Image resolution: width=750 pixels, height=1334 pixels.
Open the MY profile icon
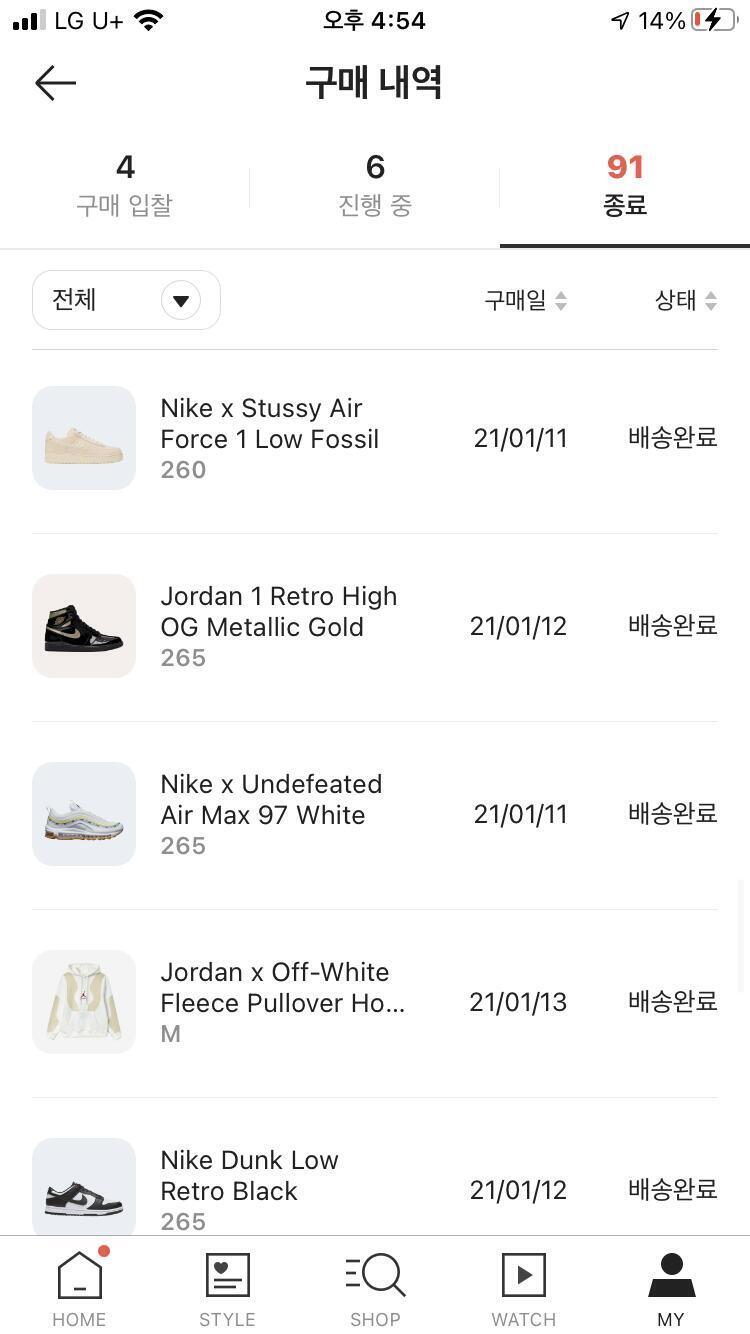coord(671,1276)
